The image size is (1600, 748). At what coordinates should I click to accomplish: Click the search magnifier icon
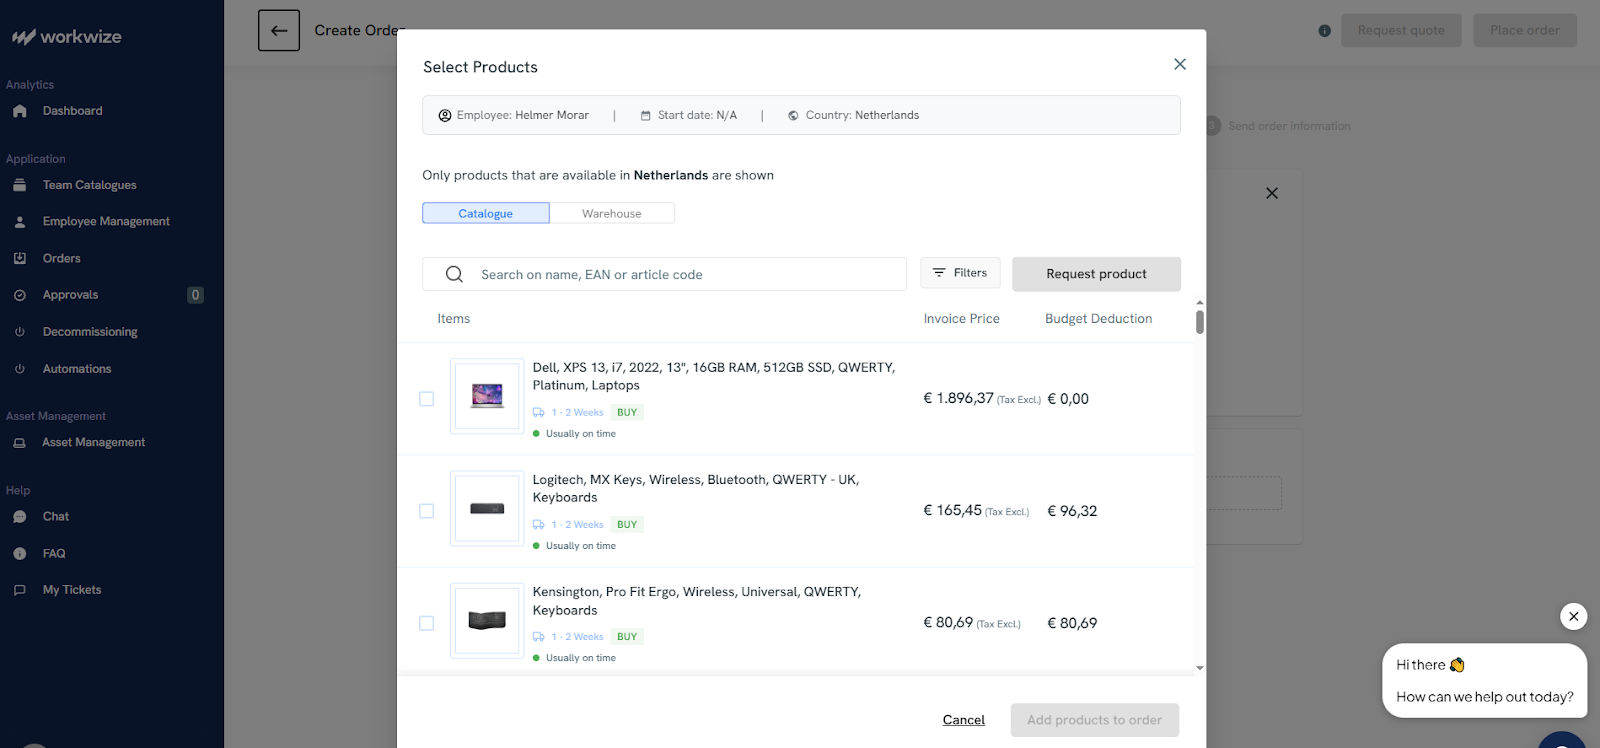(x=454, y=274)
